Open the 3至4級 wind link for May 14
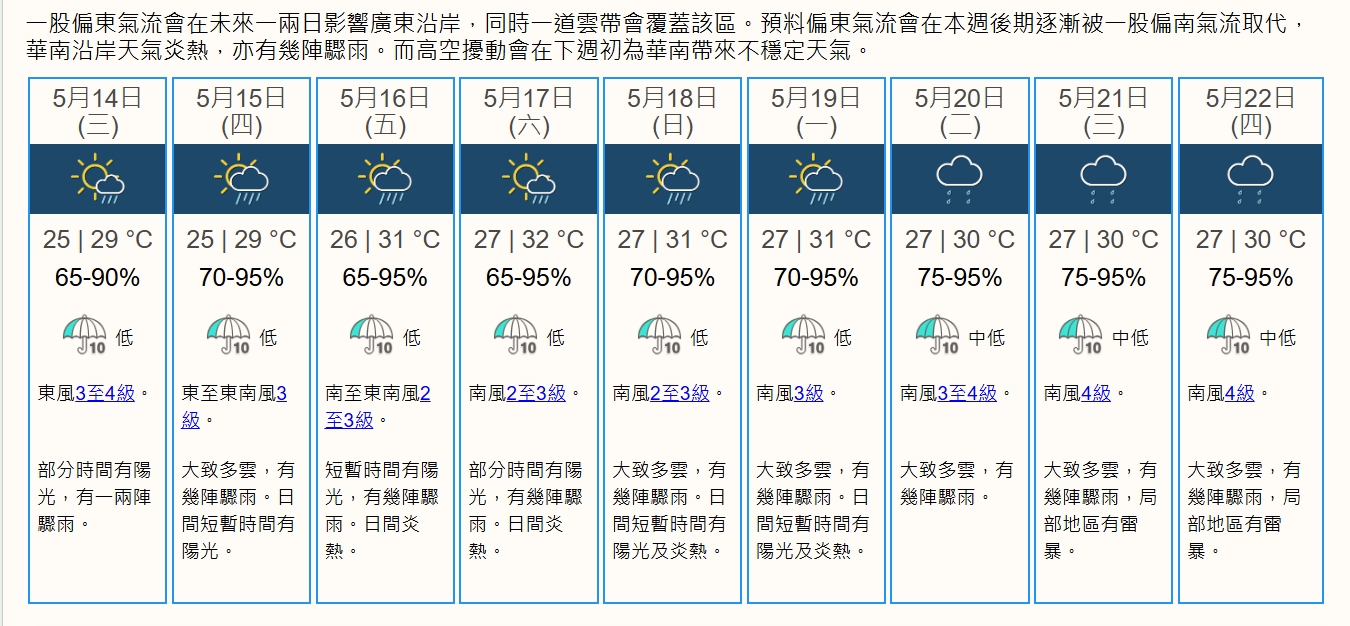This screenshot has width=1350, height=626. (104, 393)
